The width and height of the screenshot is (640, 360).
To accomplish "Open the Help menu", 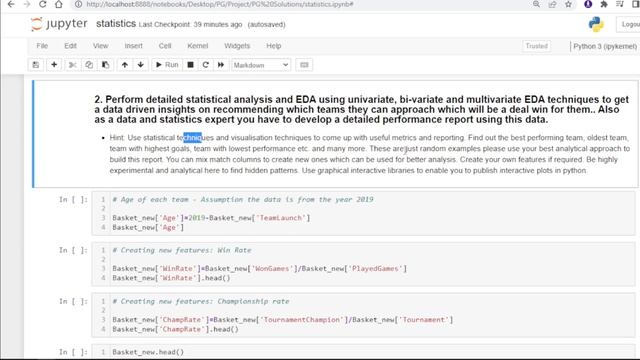I will pos(273,46).
